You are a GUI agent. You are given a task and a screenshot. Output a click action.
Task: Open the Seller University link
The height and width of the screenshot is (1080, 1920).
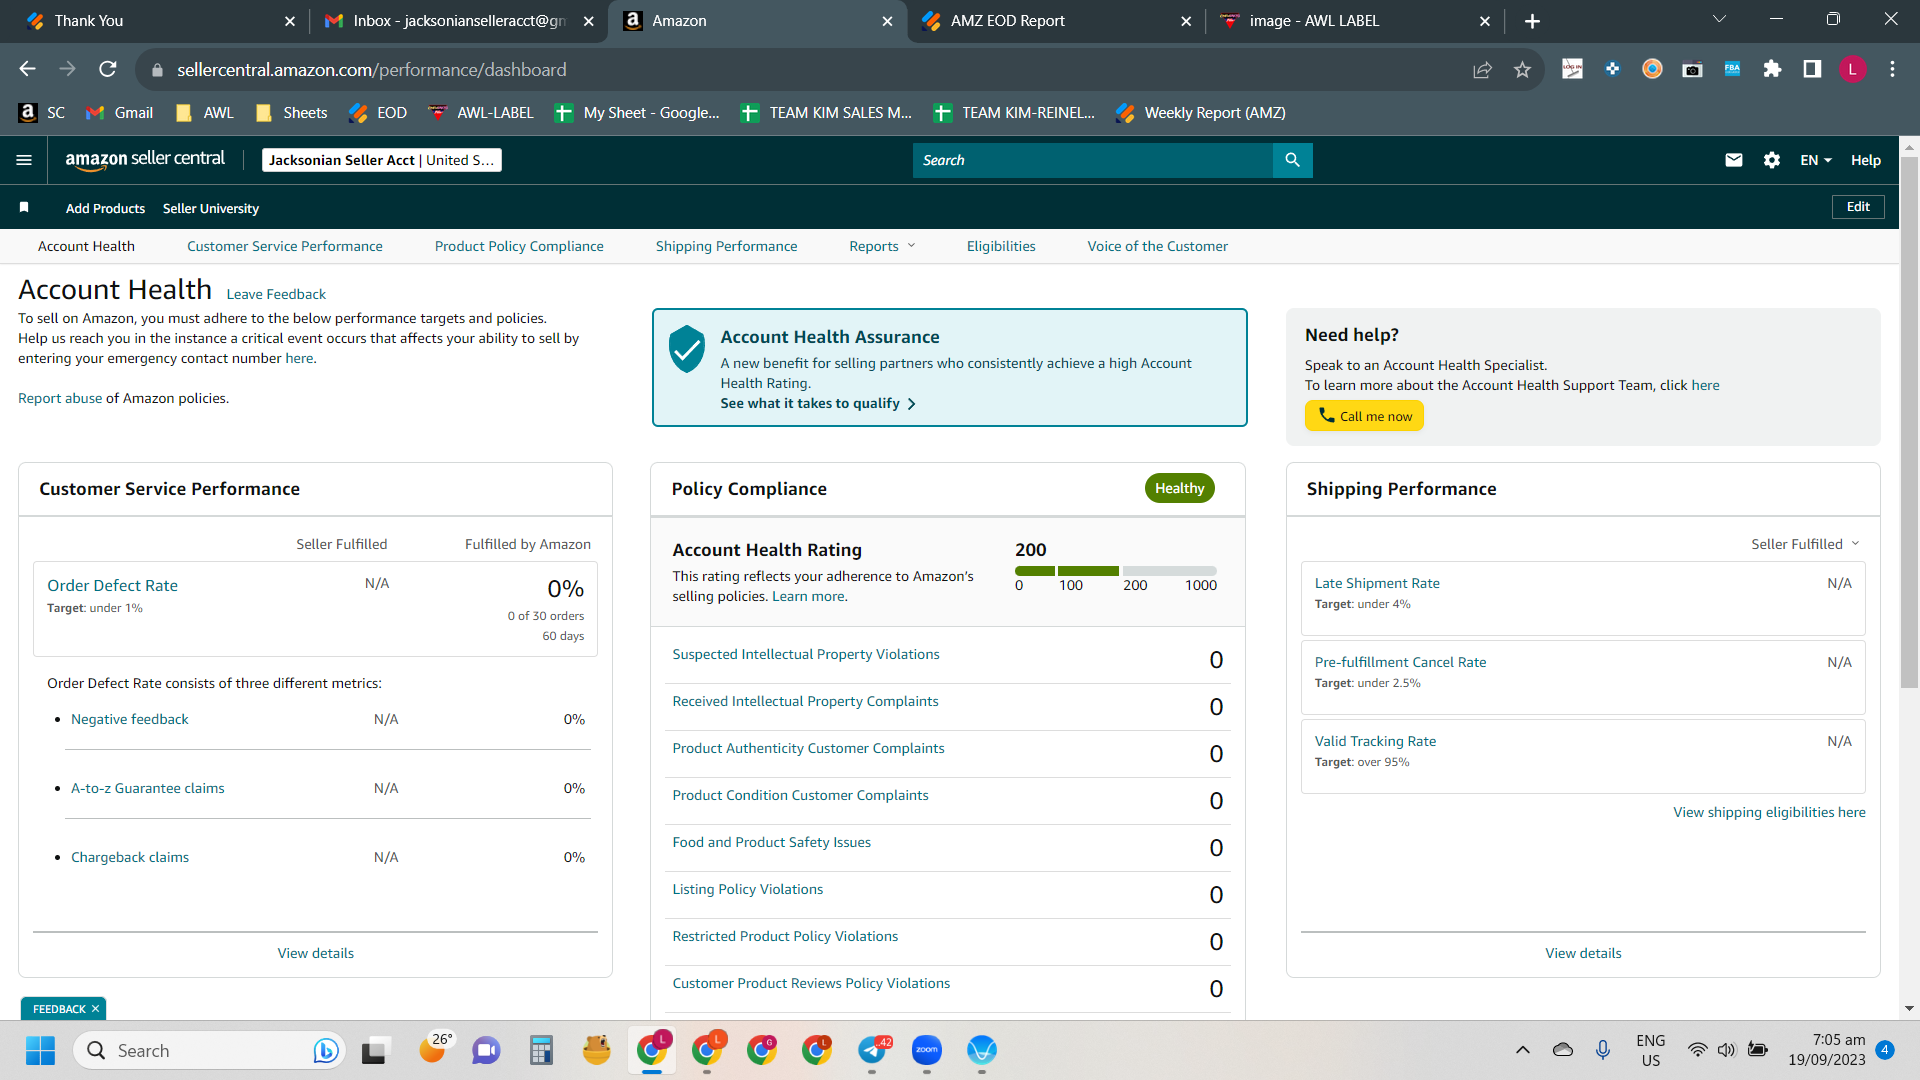coord(211,208)
